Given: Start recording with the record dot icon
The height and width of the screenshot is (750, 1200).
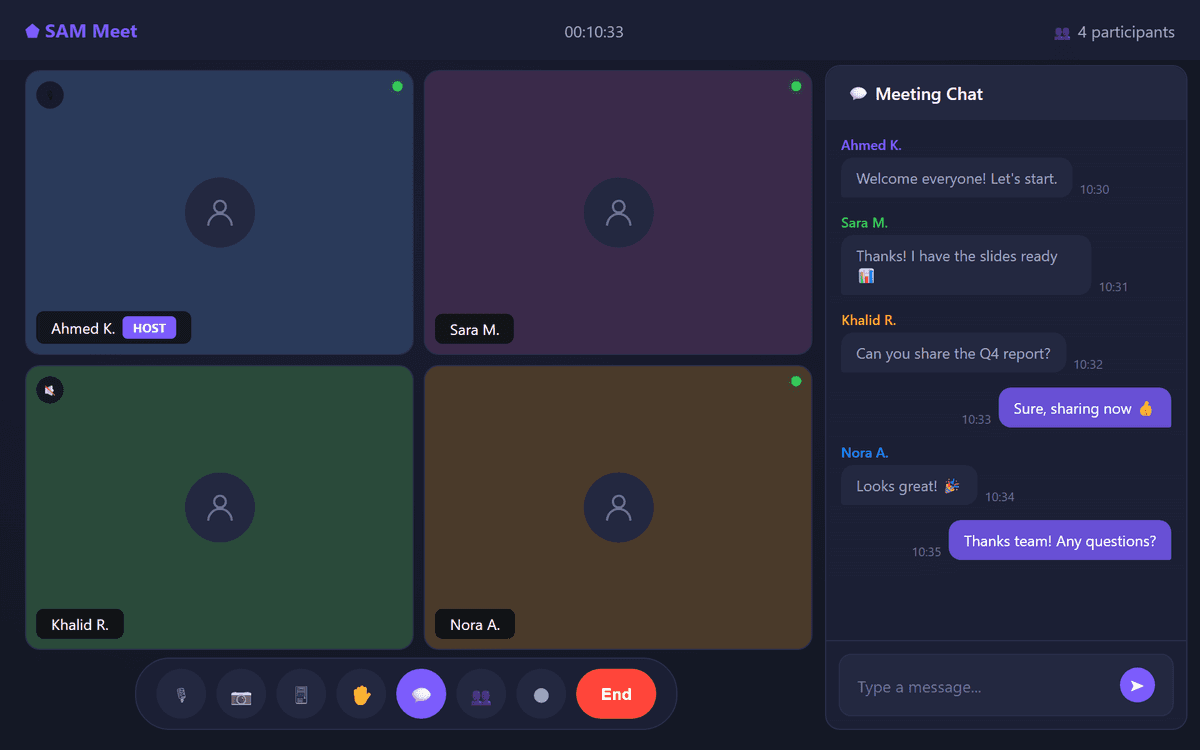Looking at the screenshot, I should pos(541,694).
